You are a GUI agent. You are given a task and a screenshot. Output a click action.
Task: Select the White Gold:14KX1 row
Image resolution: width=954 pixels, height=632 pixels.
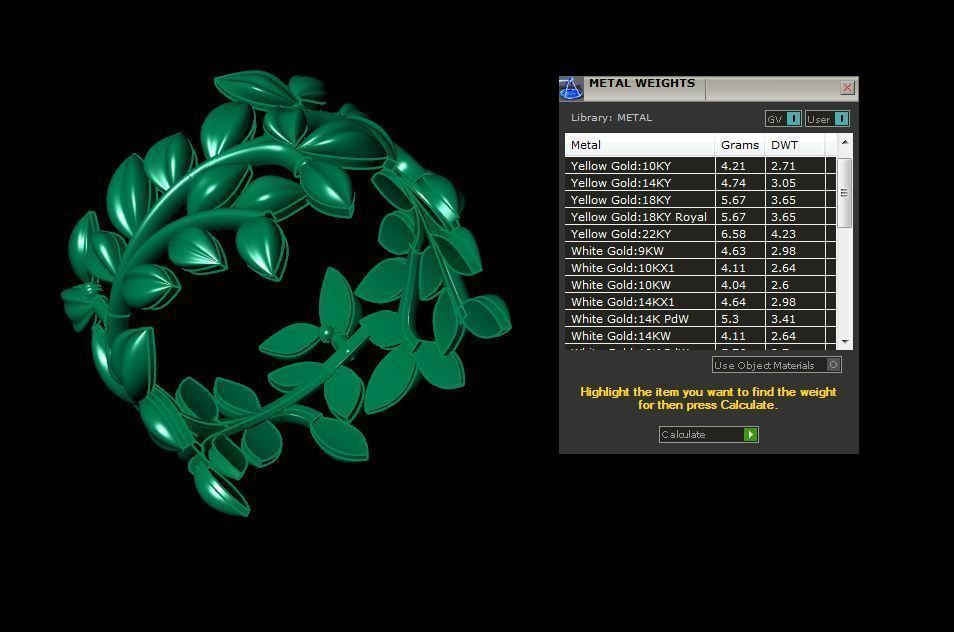point(700,302)
